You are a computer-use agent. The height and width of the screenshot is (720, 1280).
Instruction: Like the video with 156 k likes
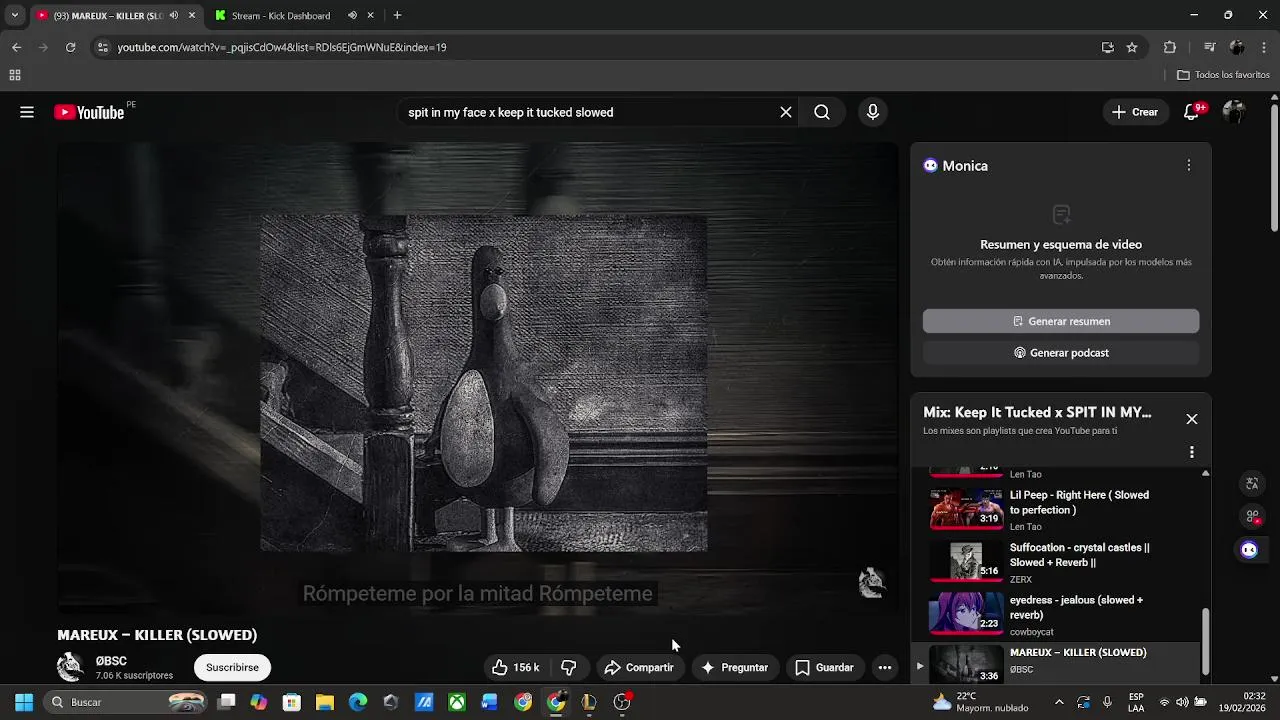515,667
